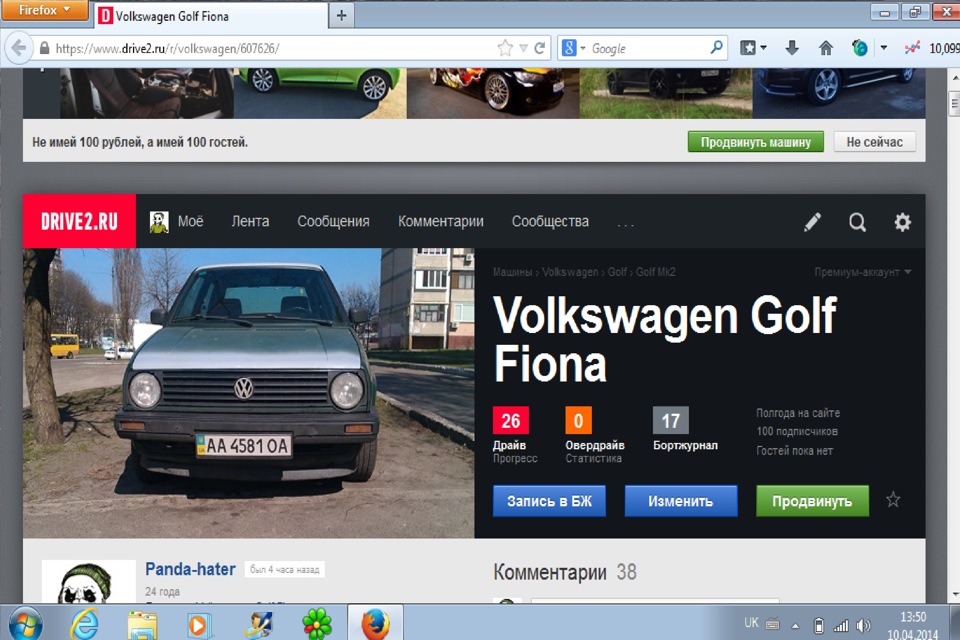960x640 pixels.
Task: Click the Google search input field
Action: (648, 48)
